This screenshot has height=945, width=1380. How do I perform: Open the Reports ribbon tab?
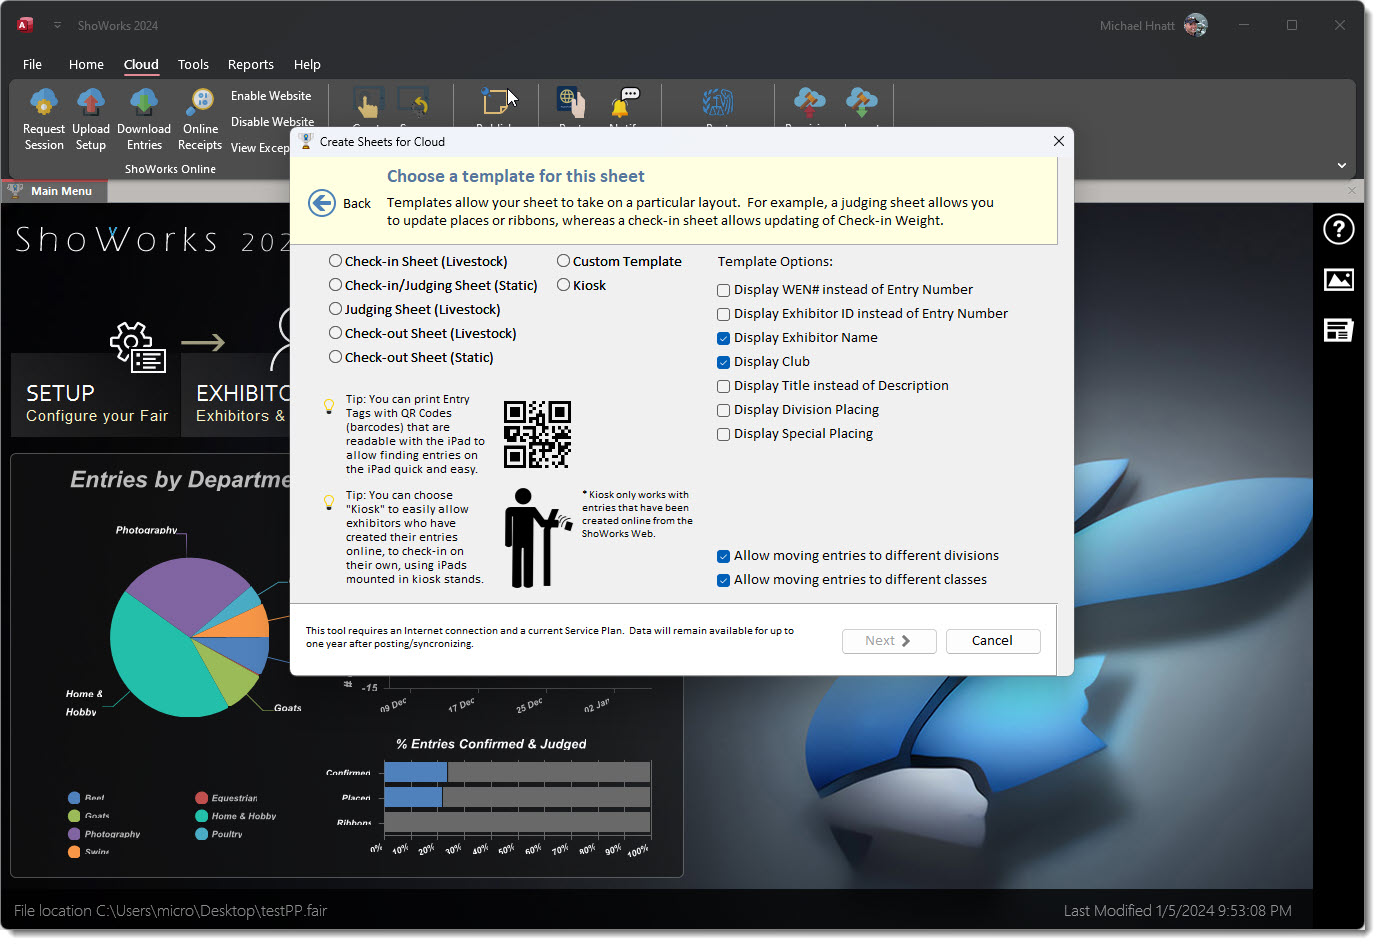pos(250,64)
